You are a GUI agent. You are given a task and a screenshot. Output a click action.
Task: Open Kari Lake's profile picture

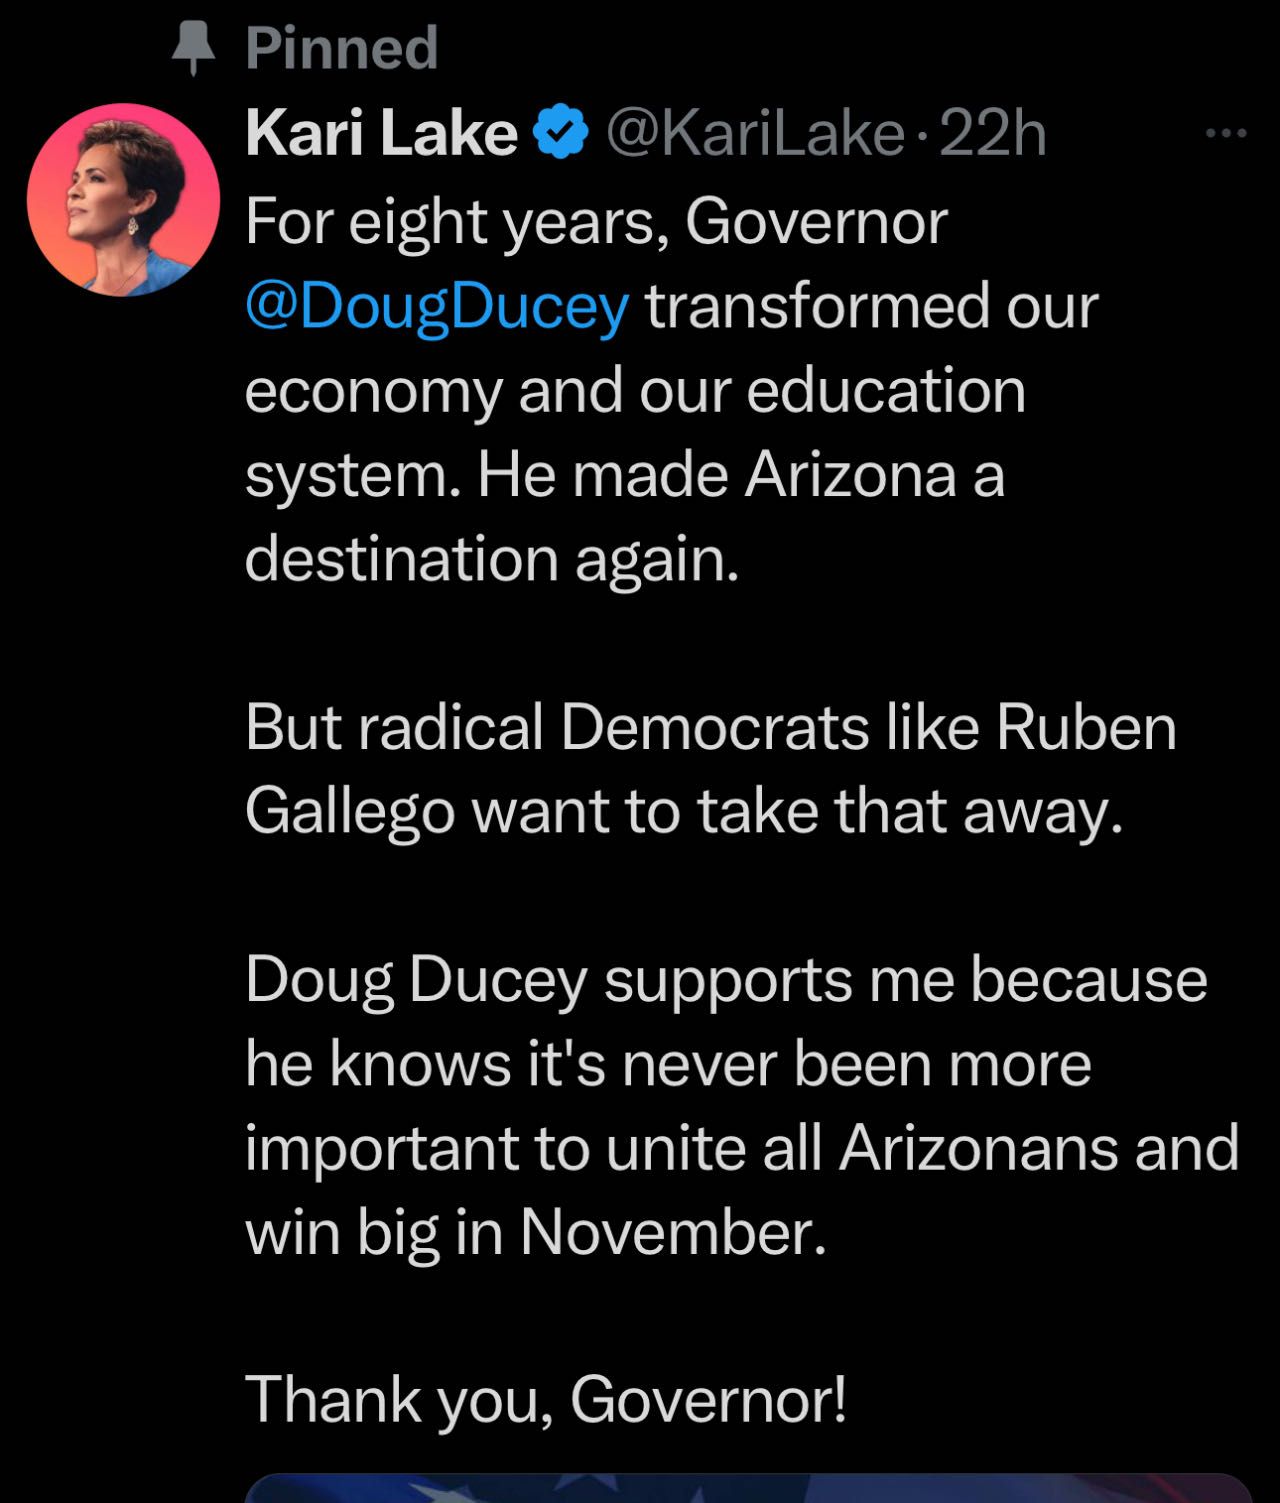123,200
